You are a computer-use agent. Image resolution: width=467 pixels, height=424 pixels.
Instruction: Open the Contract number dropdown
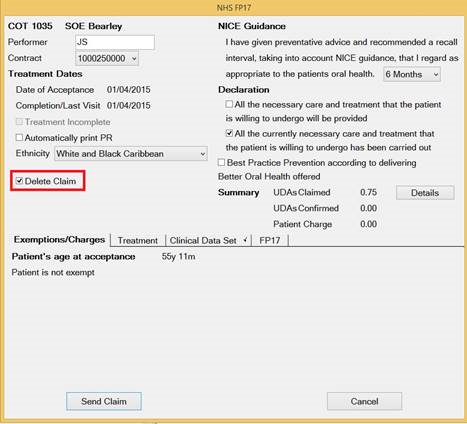click(x=107, y=58)
